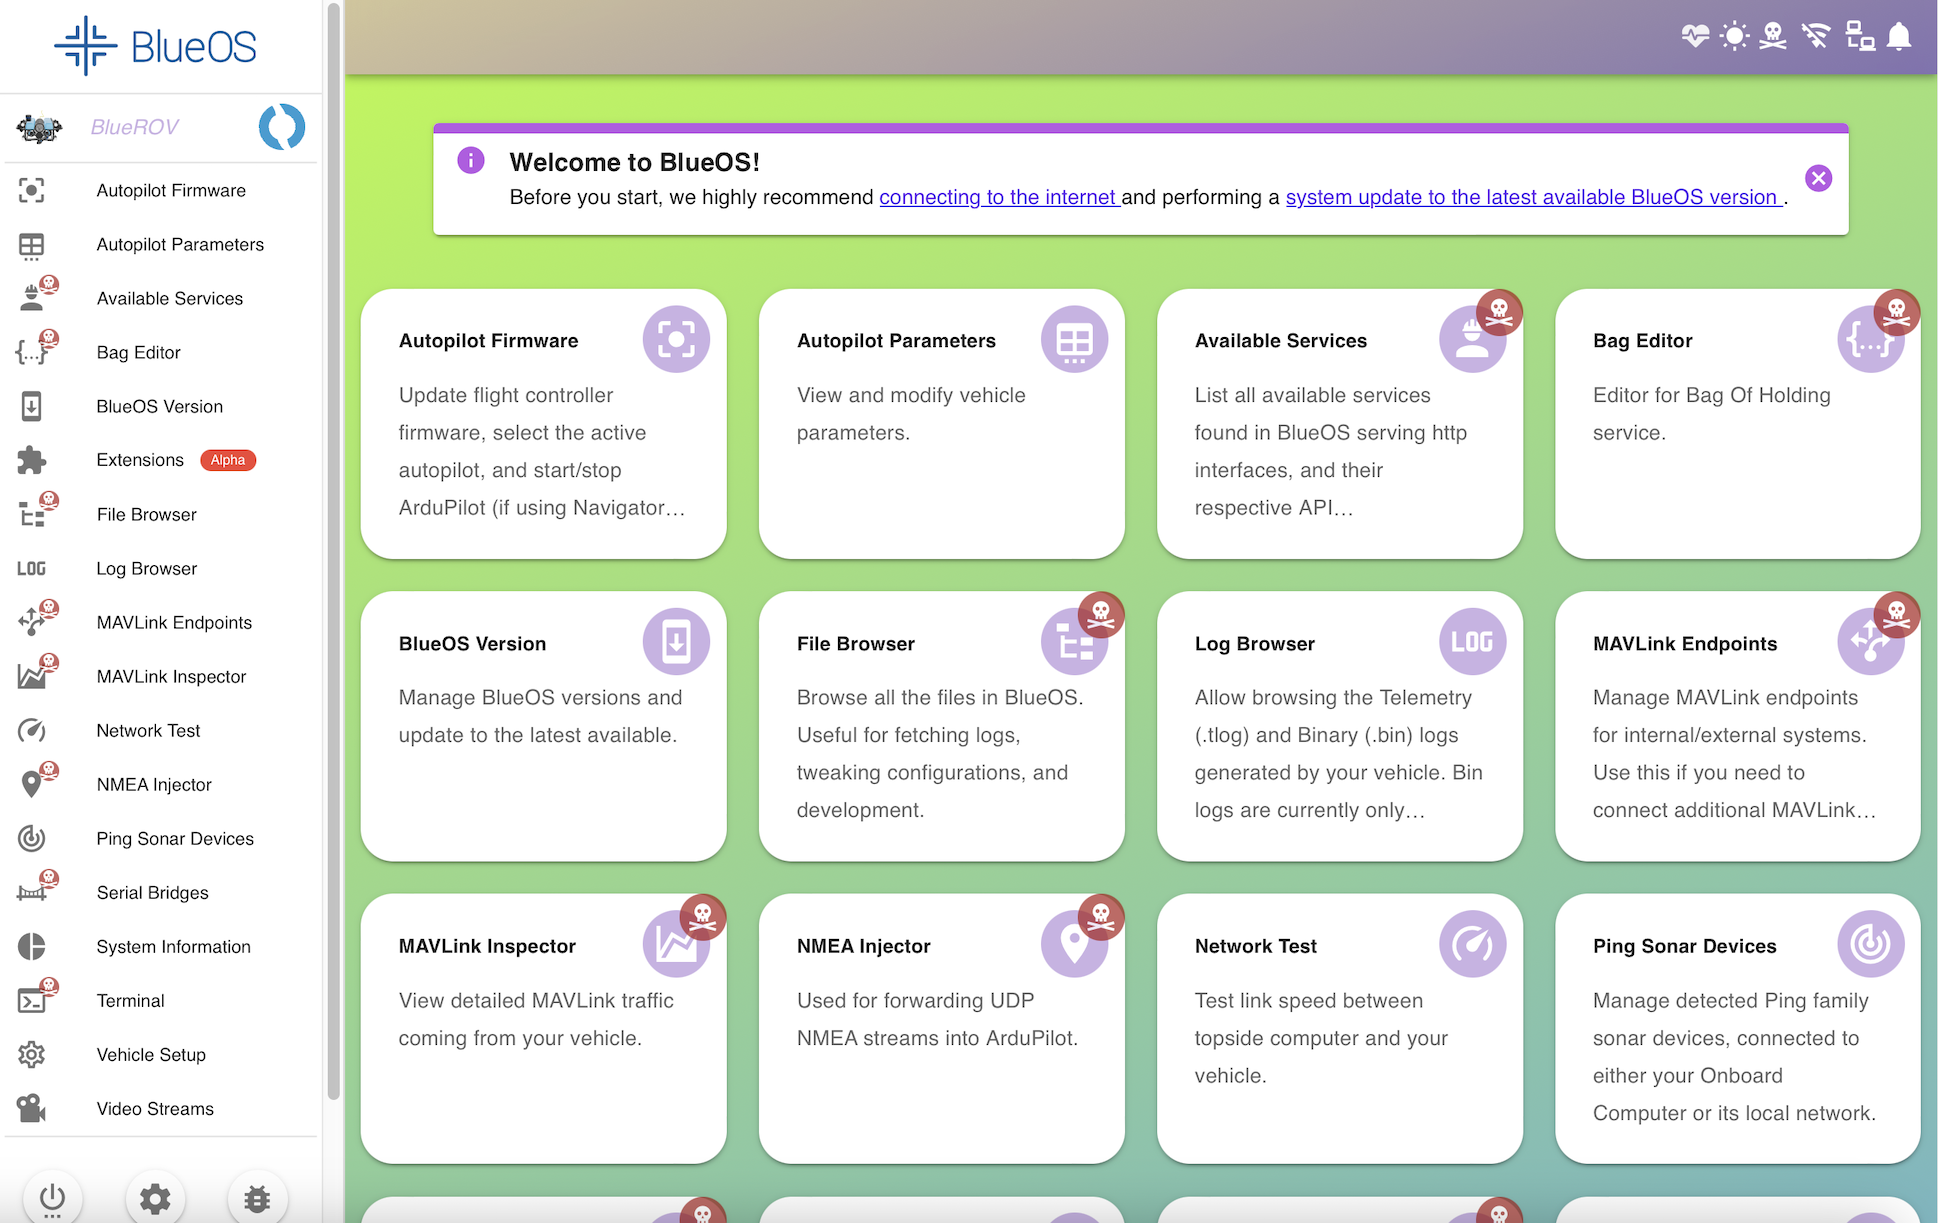
Task: Open the notifications bell icon
Action: pyautogui.click(x=1899, y=37)
